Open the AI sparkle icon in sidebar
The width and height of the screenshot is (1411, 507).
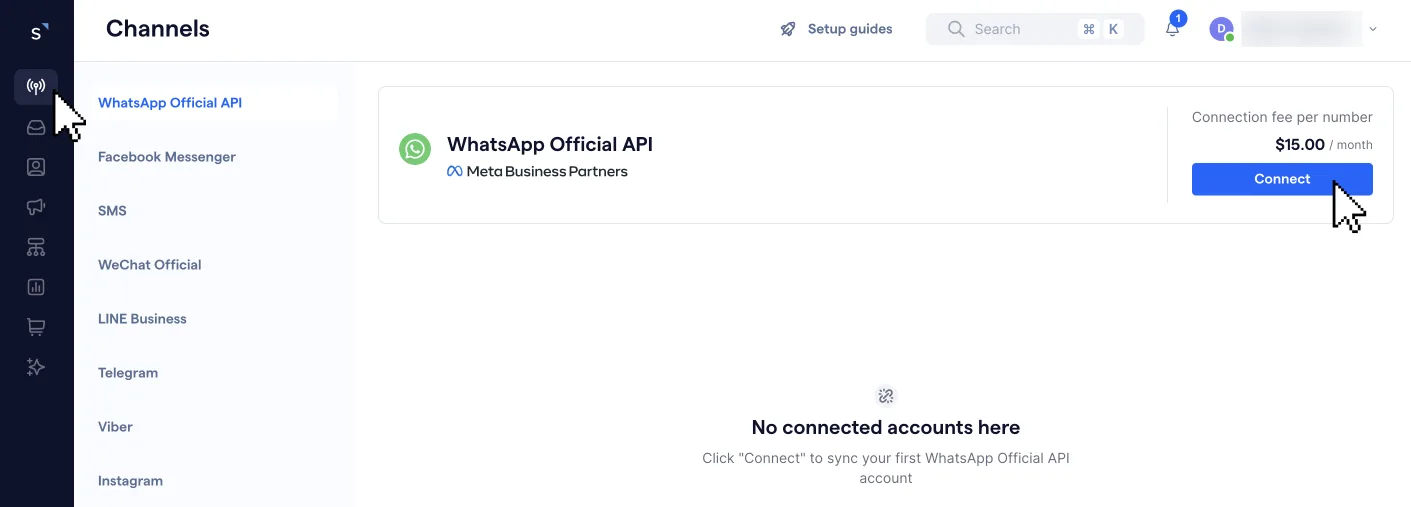(36, 367)
